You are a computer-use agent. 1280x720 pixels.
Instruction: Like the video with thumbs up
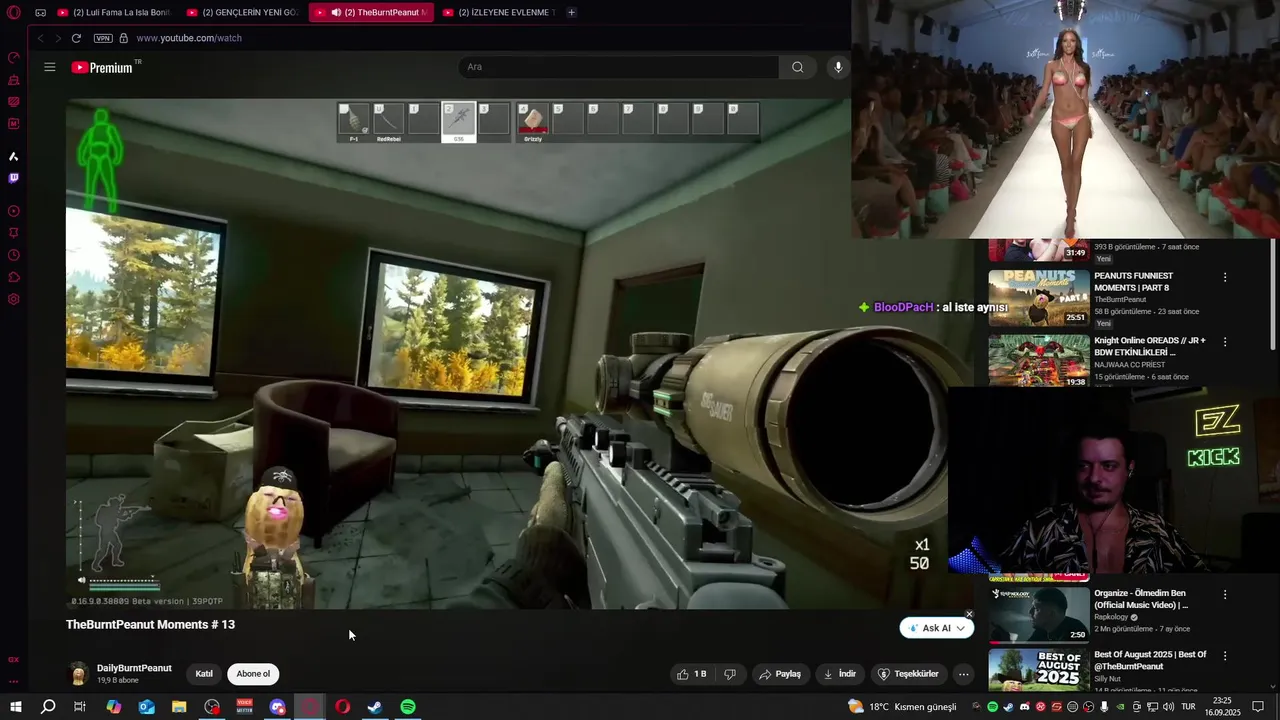click(692, 674)
